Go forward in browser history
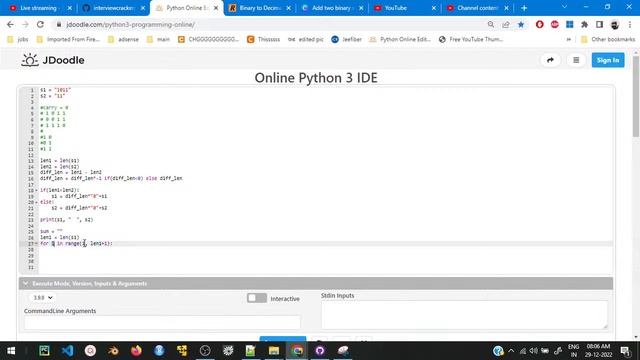Image resolution: width=640 pixels, height=360 pixels. [x=25, y=24]
